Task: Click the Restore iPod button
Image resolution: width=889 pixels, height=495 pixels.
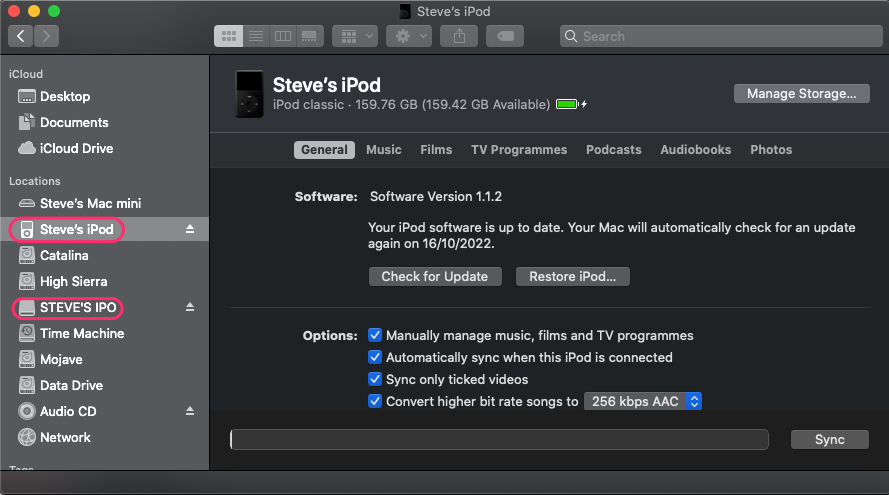Action: (x=573, y=277)
